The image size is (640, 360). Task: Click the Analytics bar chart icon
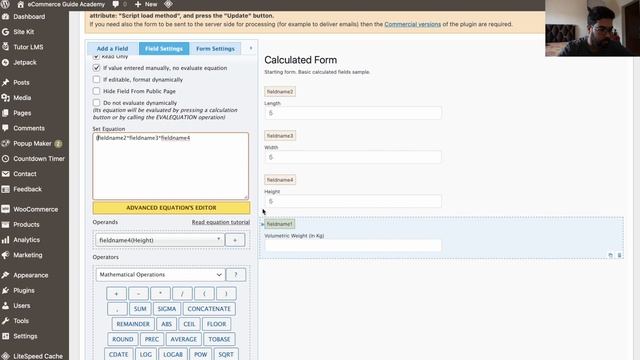[x=5, y=240]
